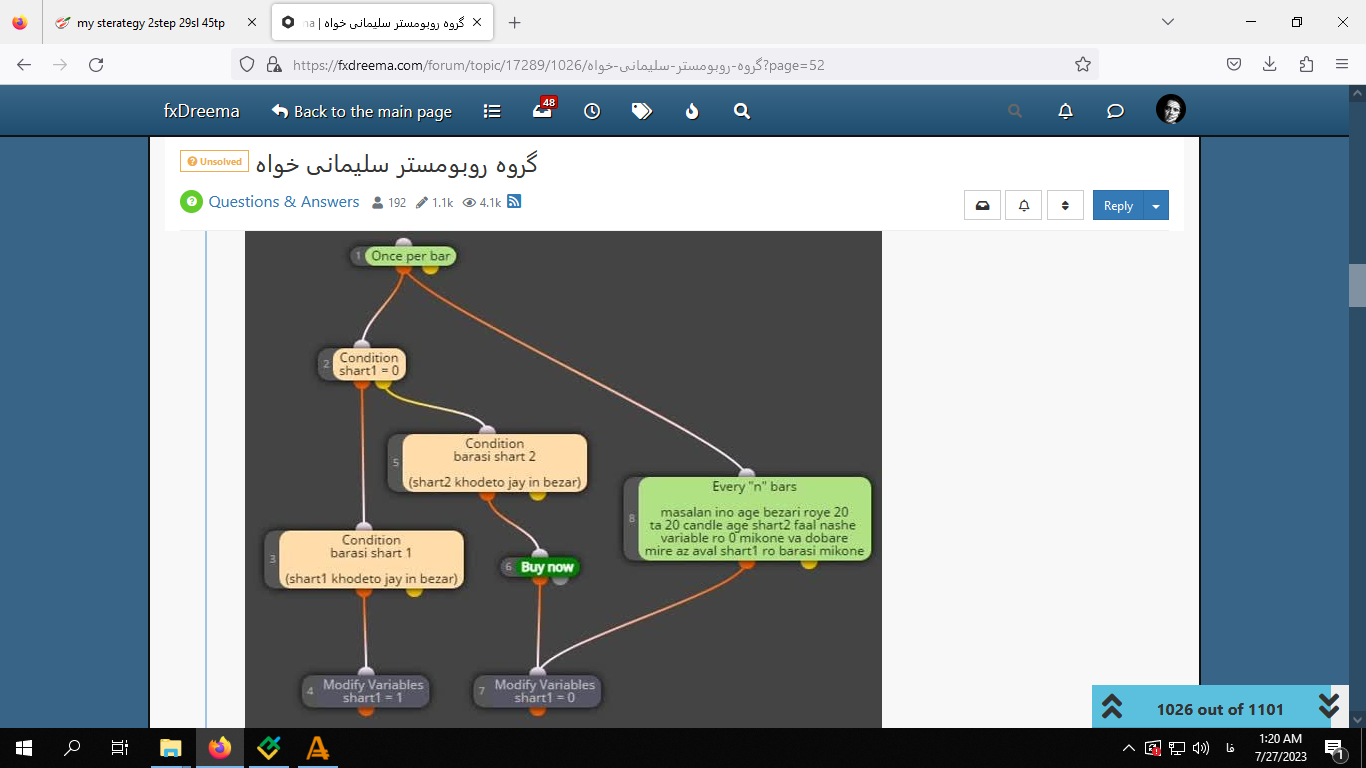Open topic sort options button

pyautogui.click(x=1066, y=205)
